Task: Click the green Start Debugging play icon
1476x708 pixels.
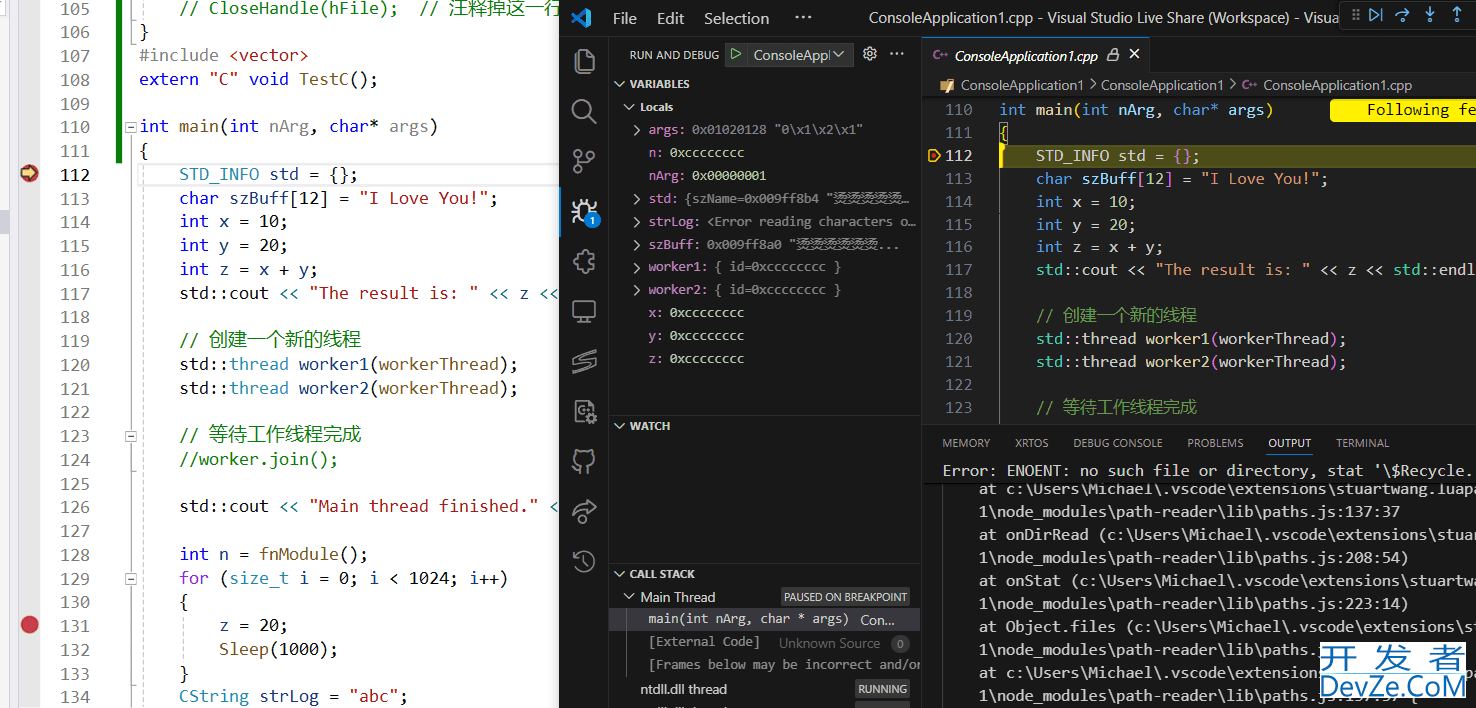Action: click(736, 54)
